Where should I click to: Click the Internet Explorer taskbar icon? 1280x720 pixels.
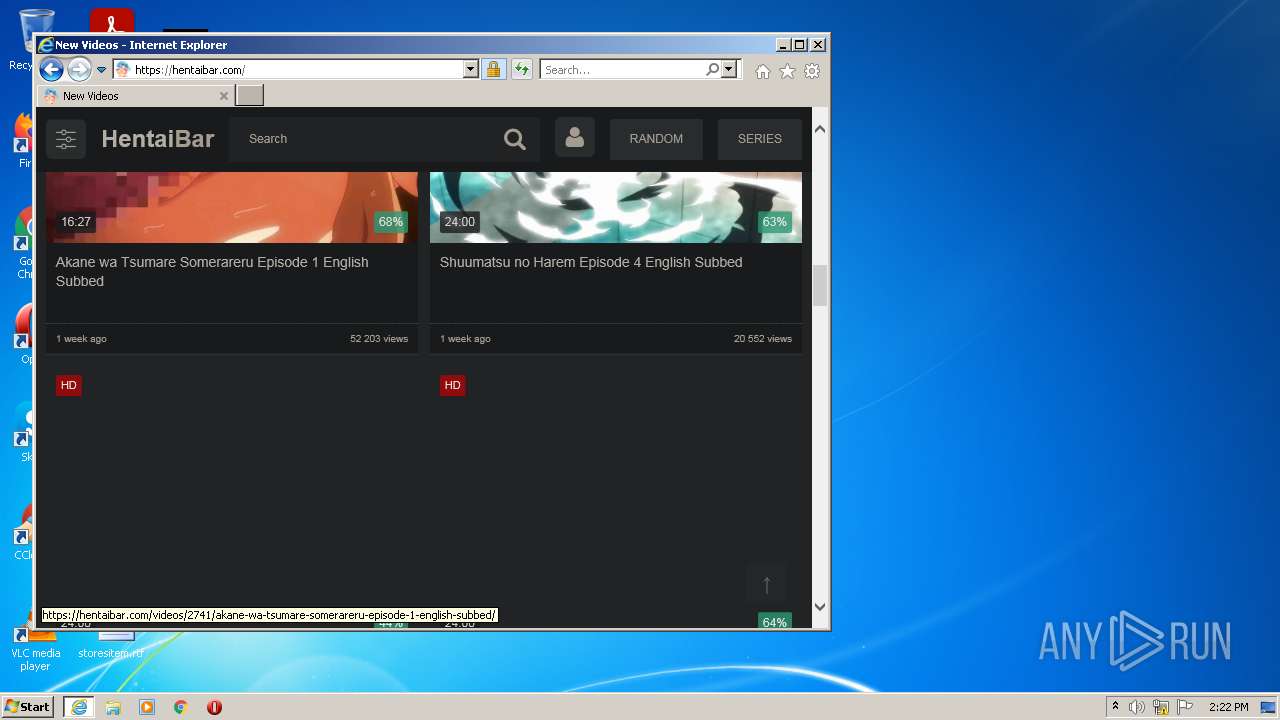click(79, 707)
